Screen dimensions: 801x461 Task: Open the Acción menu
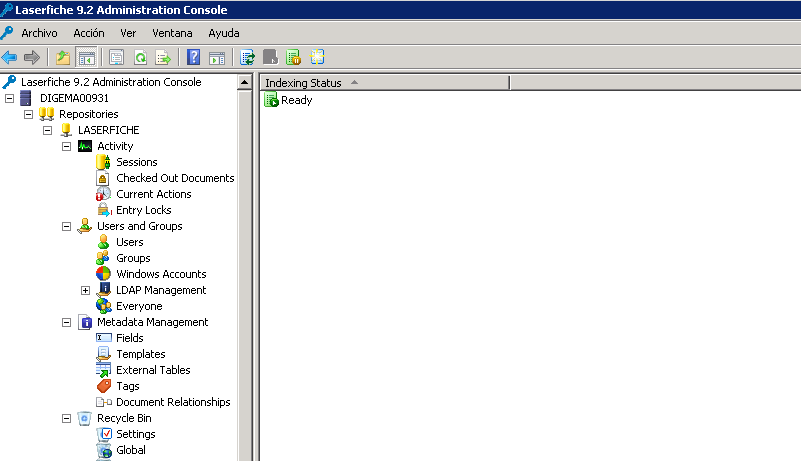pyautogui.click(x=89, y=33)
